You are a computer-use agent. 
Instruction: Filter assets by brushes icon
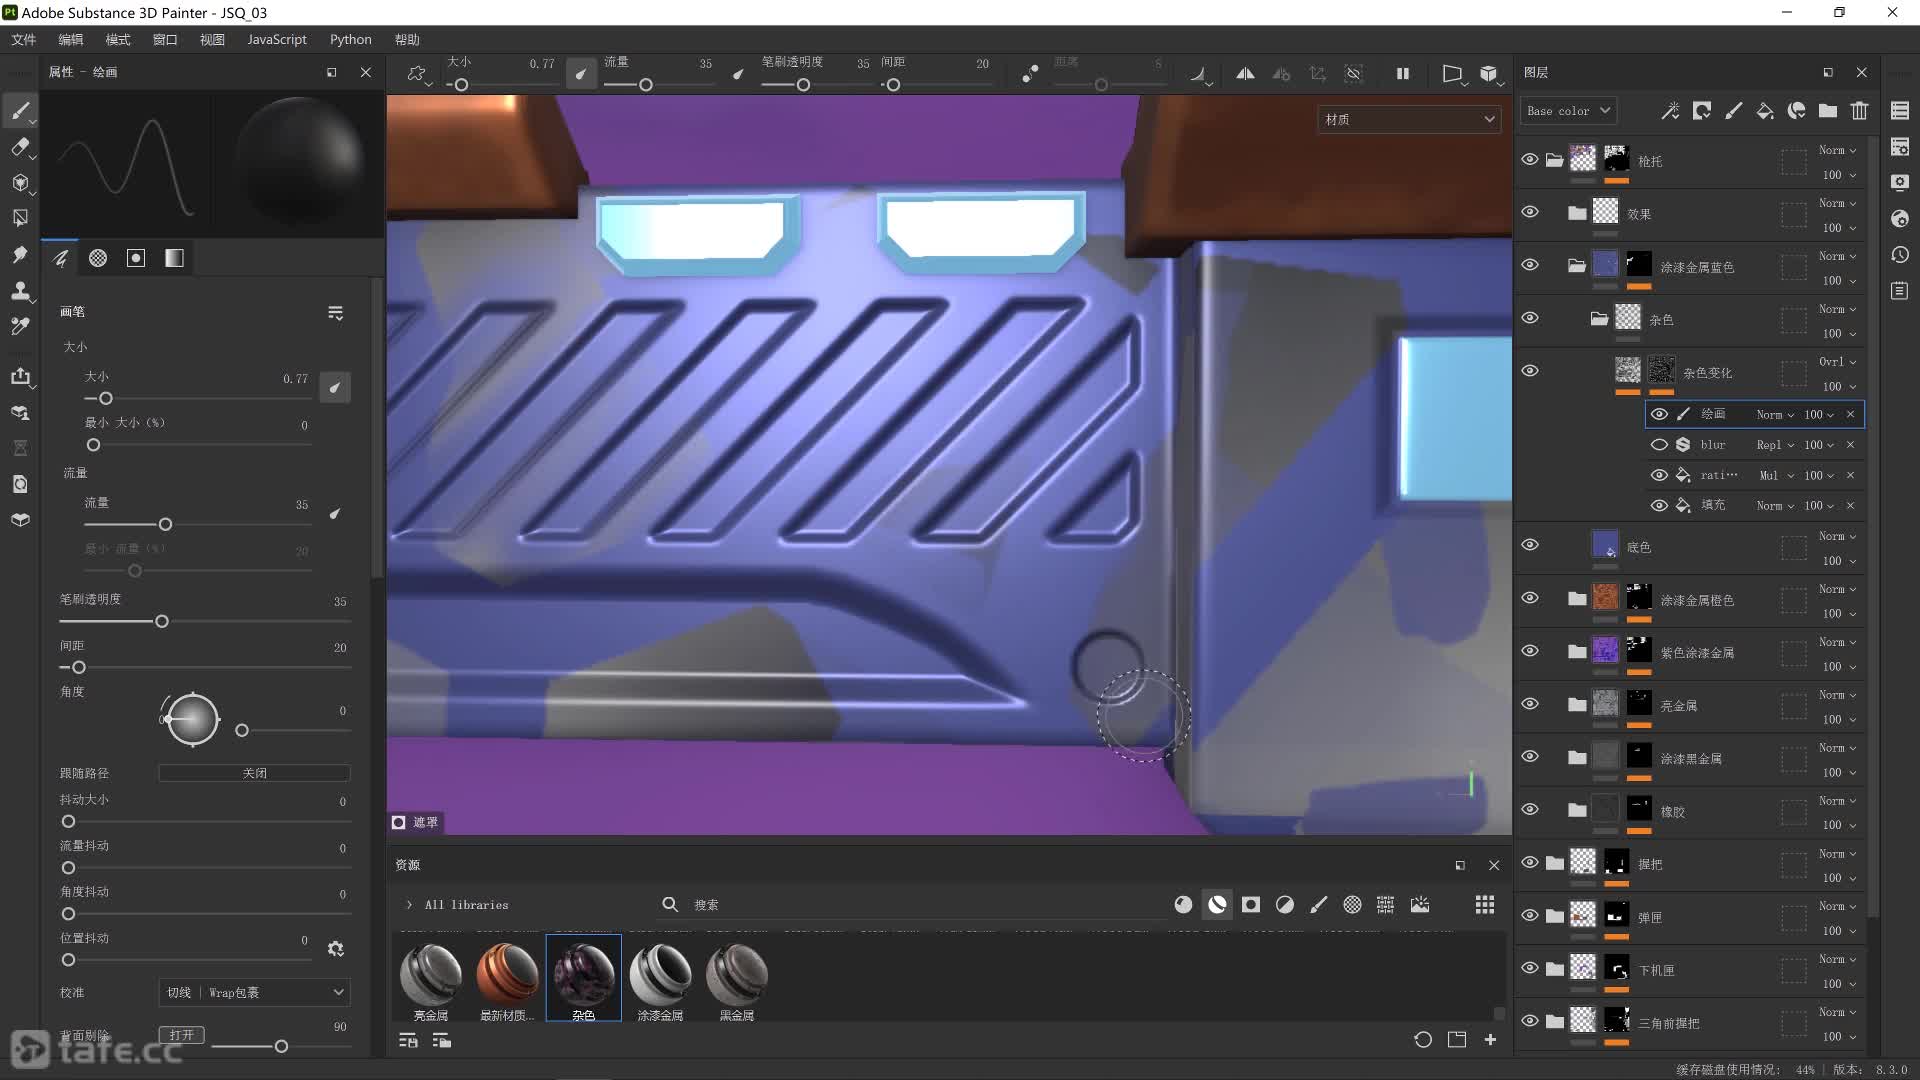coord(1319,904)
